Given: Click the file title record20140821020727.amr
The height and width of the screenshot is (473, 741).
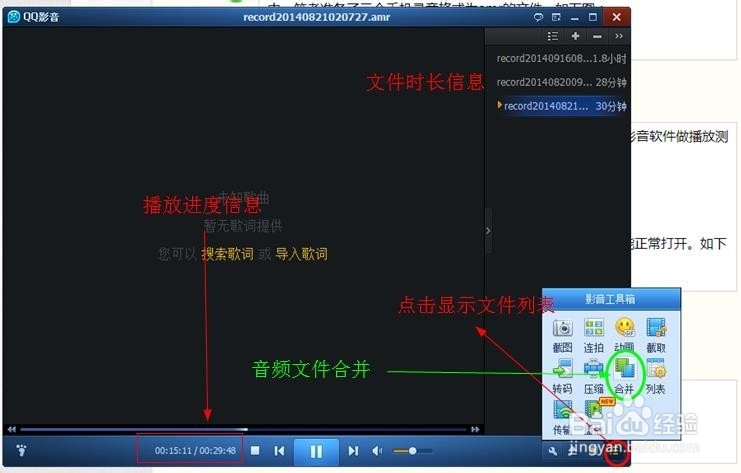Looking at the screenshot, I should coord(317,17).
